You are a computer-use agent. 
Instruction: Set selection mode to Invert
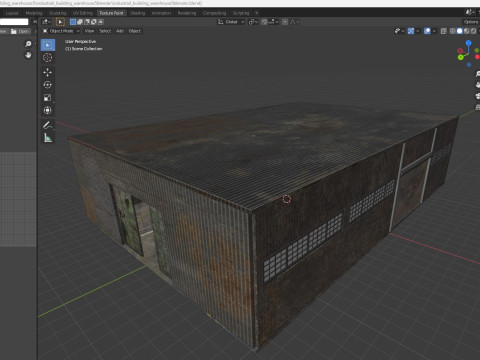[x=94, y=22]
